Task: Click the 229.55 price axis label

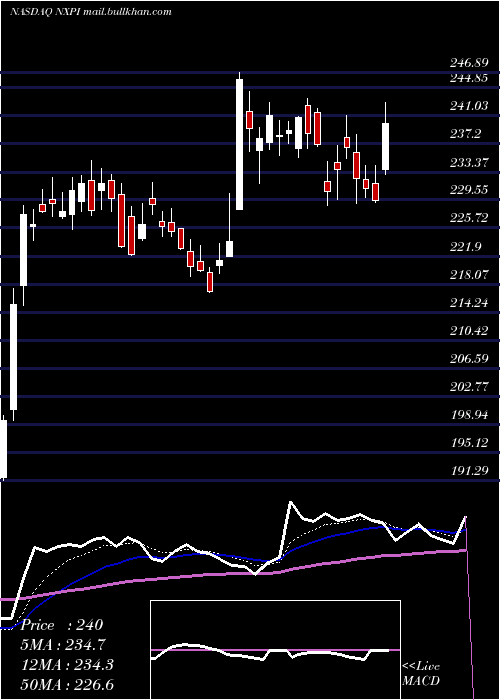Action: [468, 191]
